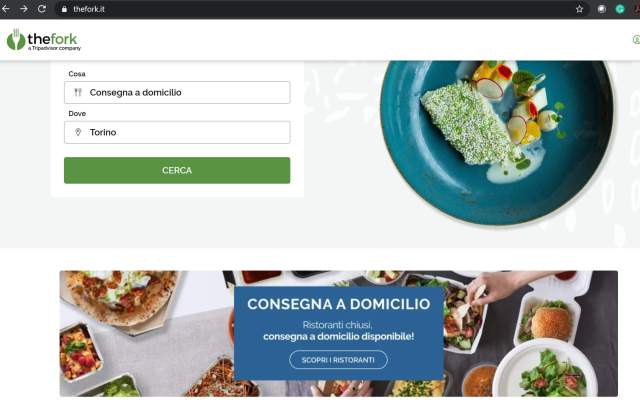The width and height of the screenshot is (640, 419).
Task: Go back to the previous page
Action: (5, 9)
